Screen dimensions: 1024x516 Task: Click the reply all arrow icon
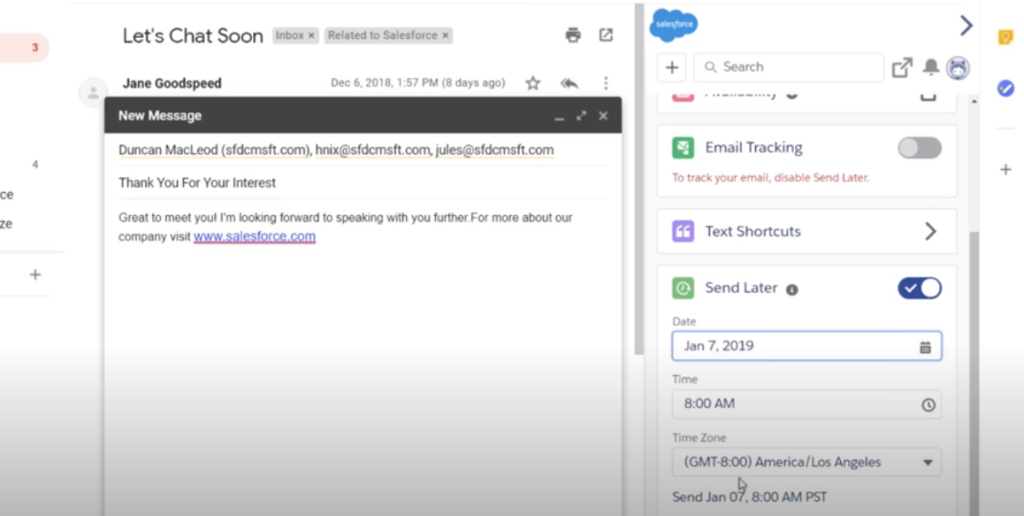(570, 83)
